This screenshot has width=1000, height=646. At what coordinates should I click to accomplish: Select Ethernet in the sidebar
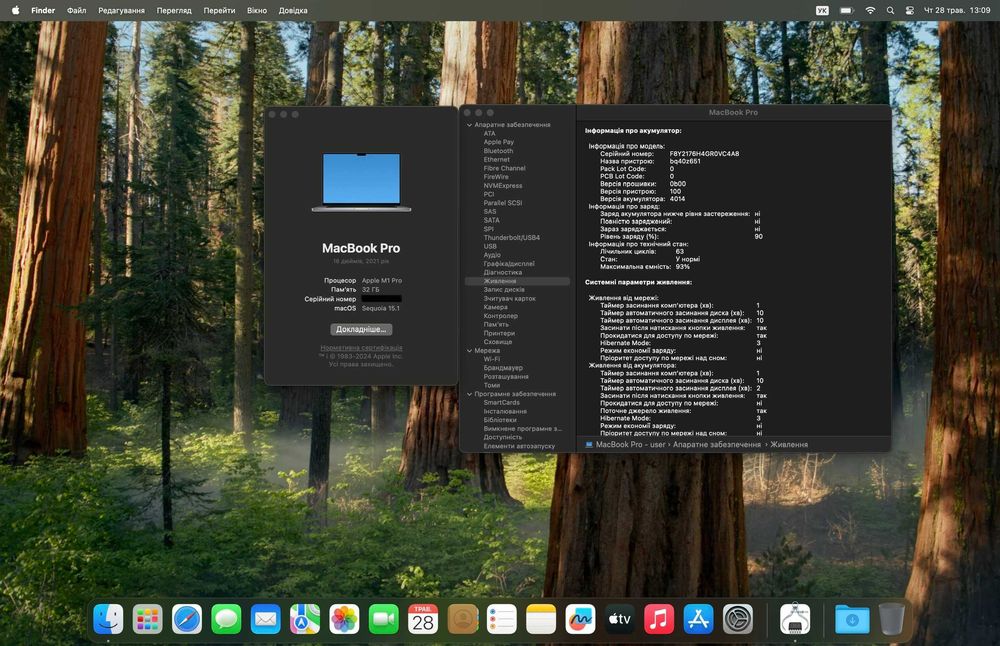pyautogui.click(x=496, y=159)
